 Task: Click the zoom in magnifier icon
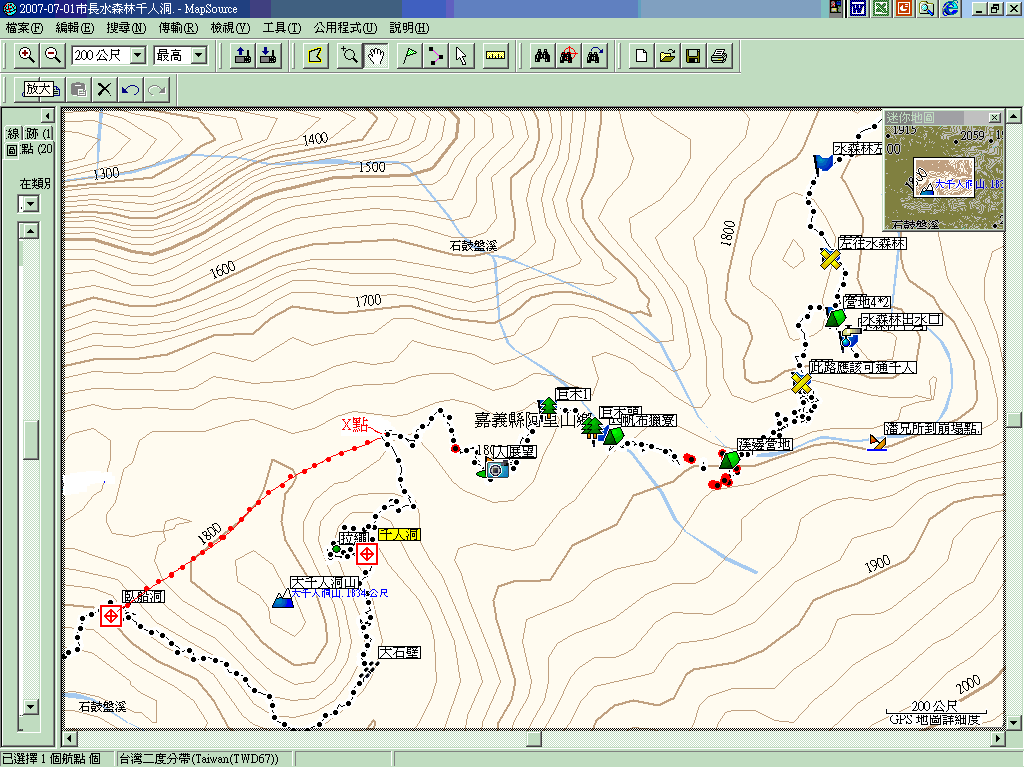pos(27,56)
